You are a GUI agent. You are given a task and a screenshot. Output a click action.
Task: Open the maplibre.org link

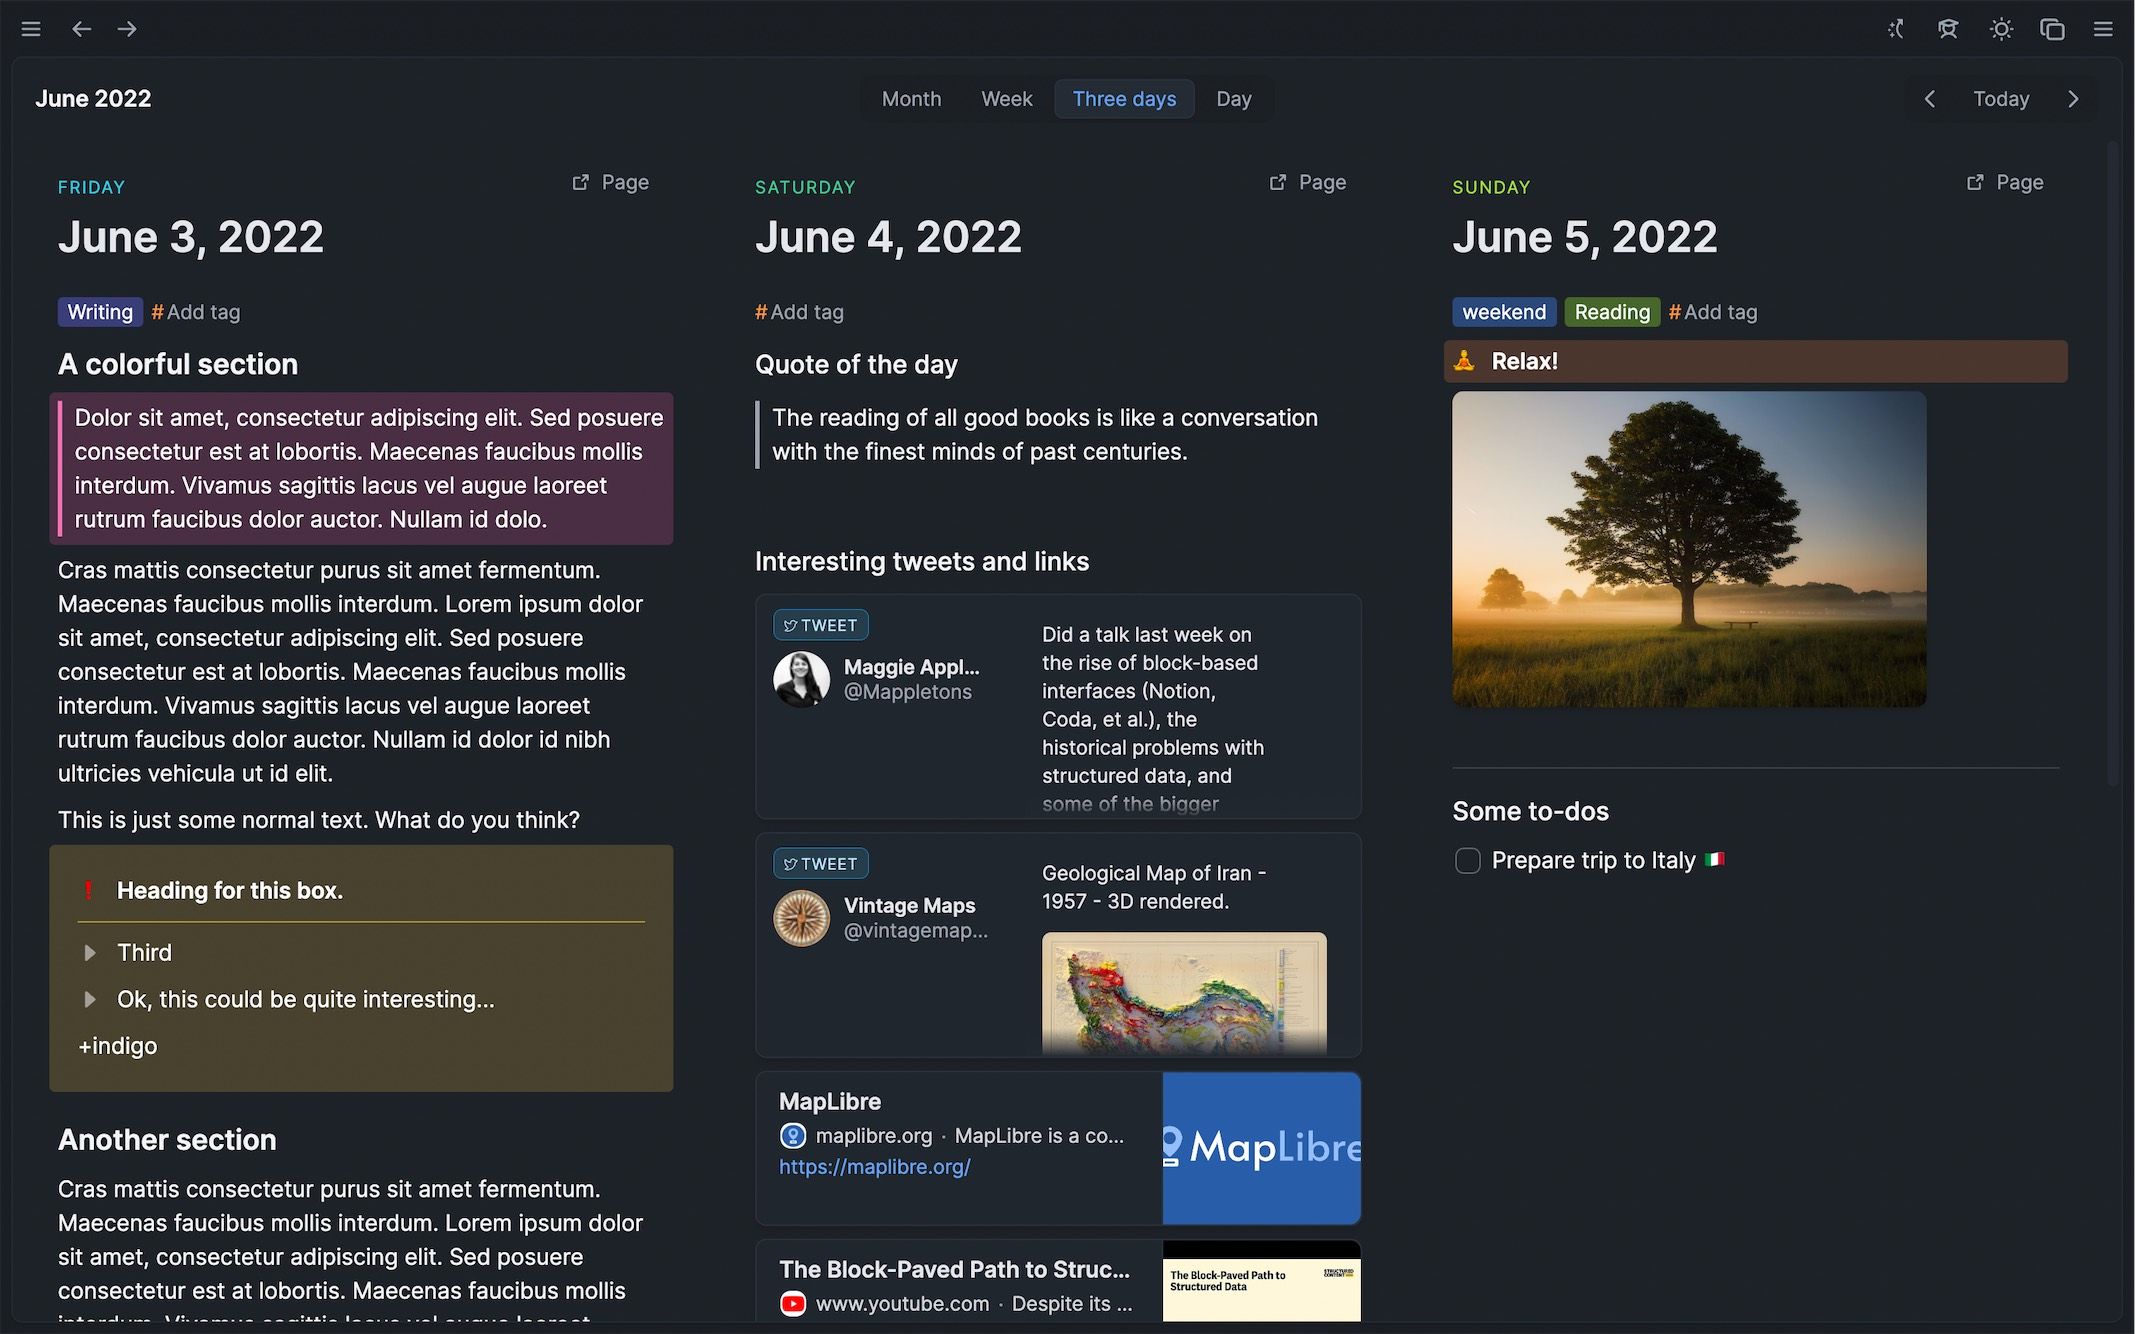tap(874, 1166)
